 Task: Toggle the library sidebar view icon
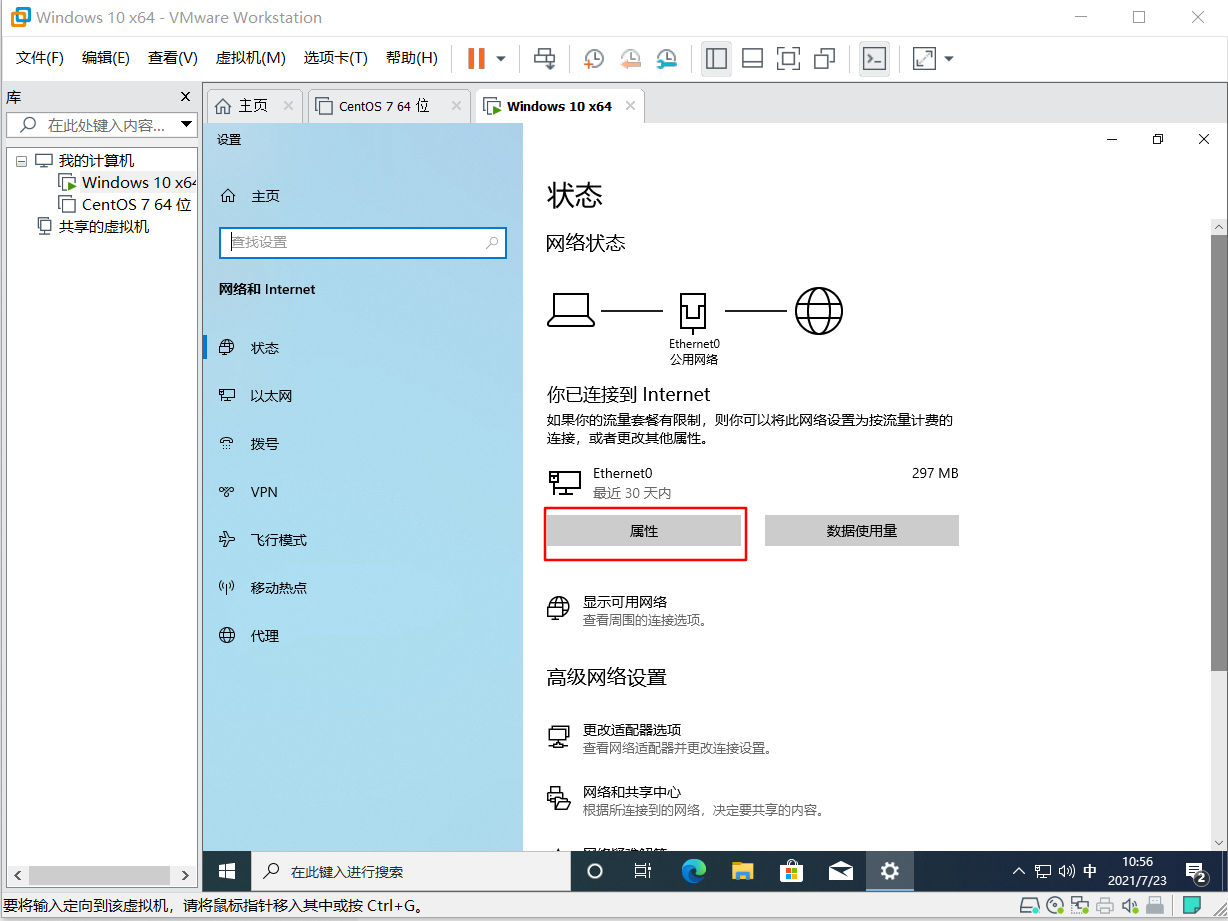716,58
